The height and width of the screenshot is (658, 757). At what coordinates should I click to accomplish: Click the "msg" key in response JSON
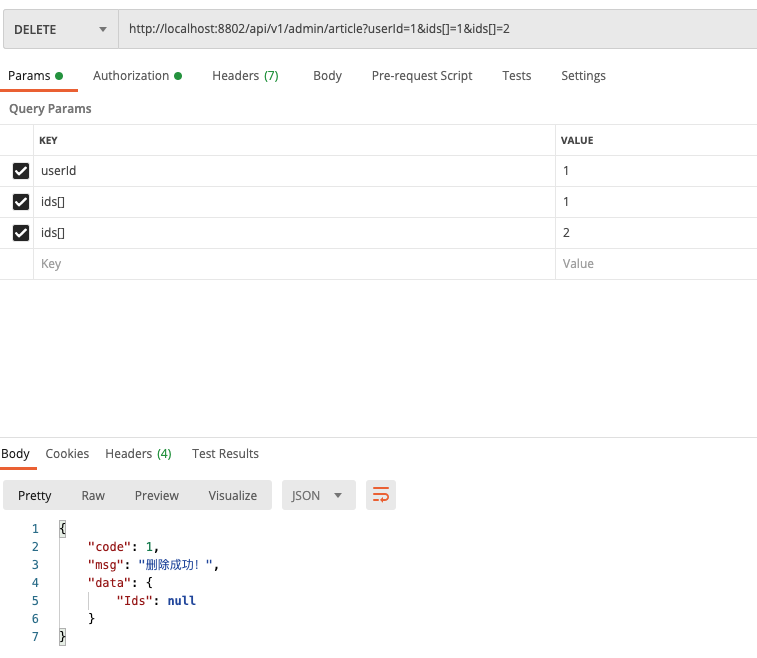click(105, 565)
